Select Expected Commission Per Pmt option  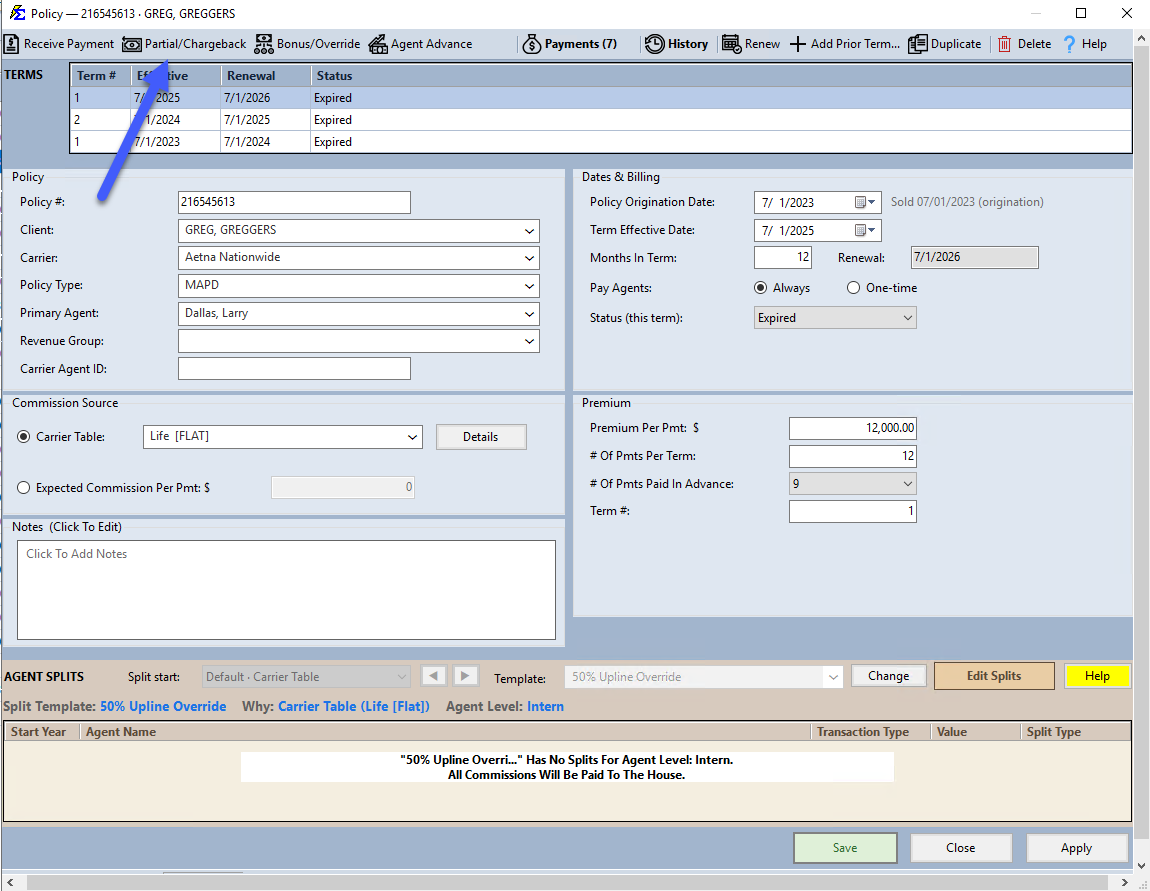point(23,488)
